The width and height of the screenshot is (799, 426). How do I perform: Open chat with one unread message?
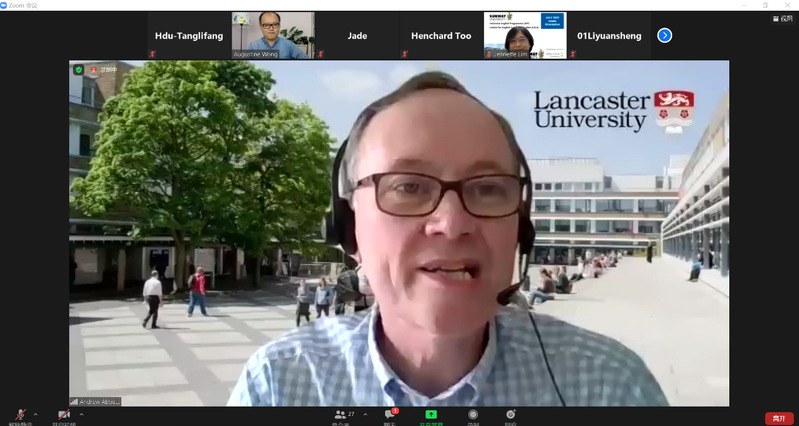(390, 414)
